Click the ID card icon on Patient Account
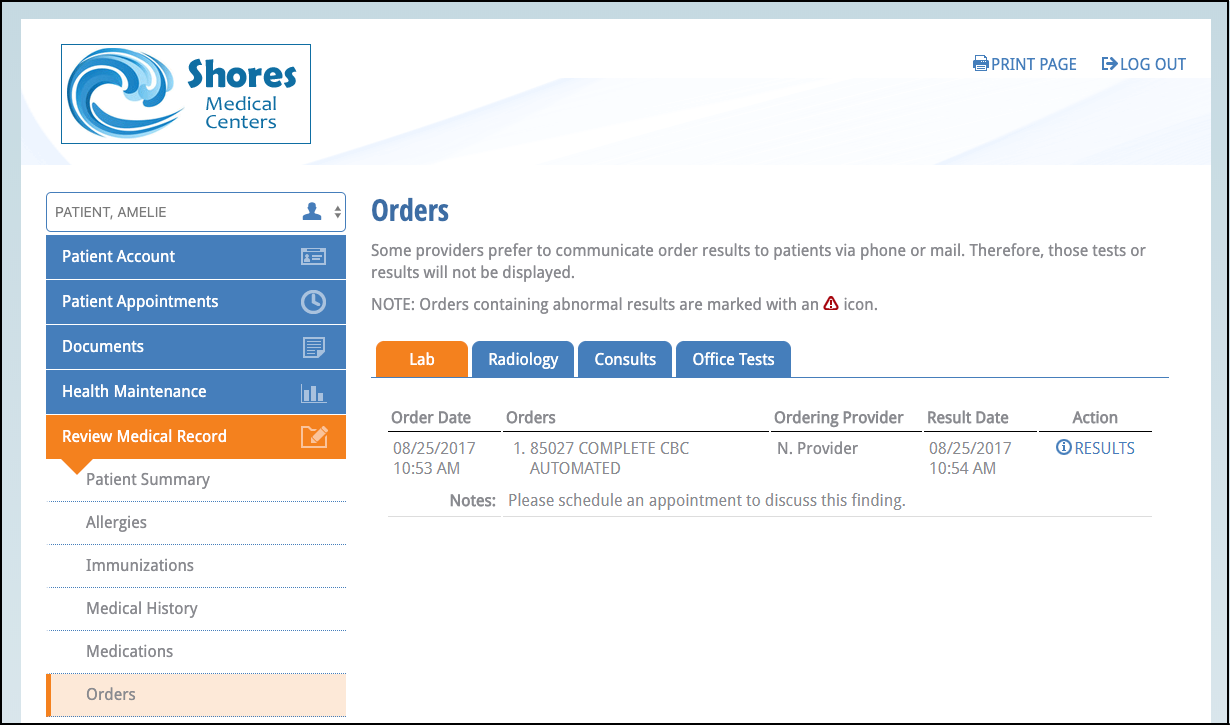 coord(313,256)
